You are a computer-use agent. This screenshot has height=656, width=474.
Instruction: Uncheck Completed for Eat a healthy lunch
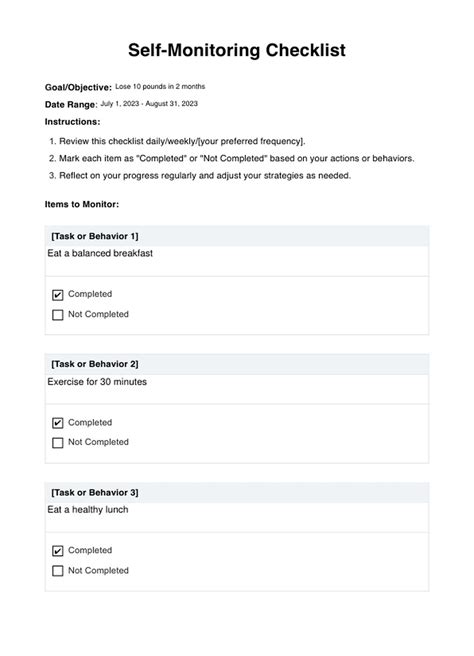click(x=57, y=551)
